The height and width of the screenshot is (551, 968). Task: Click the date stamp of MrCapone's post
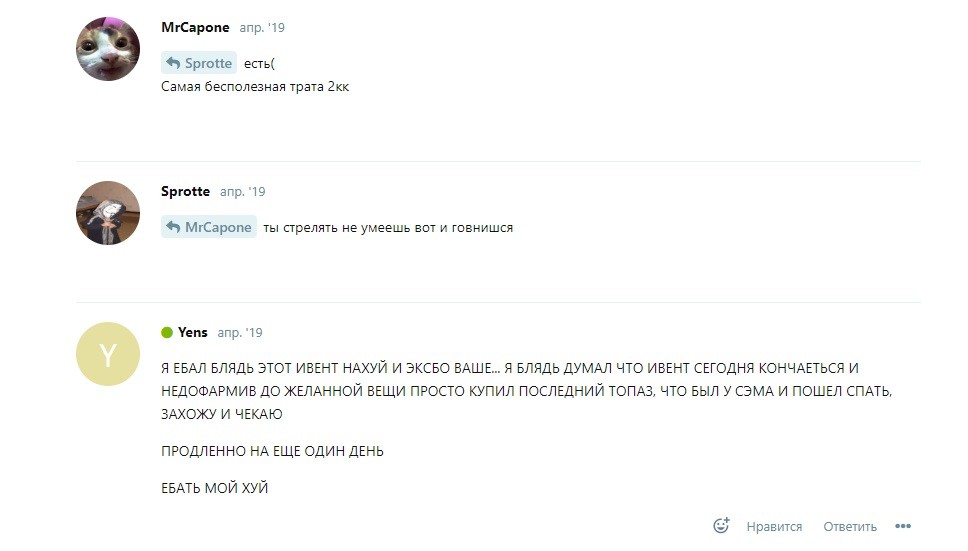pos(262,28)
